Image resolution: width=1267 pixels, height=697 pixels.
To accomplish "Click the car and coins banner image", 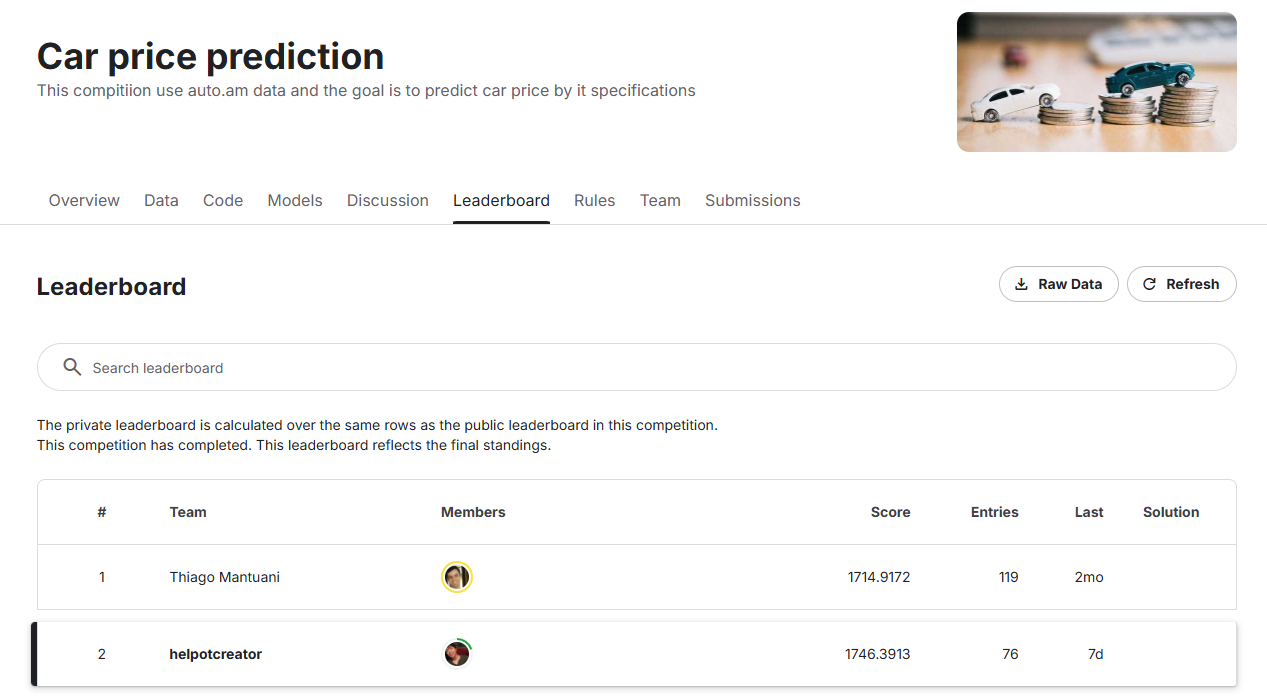I will click(x=1097, y=82).
